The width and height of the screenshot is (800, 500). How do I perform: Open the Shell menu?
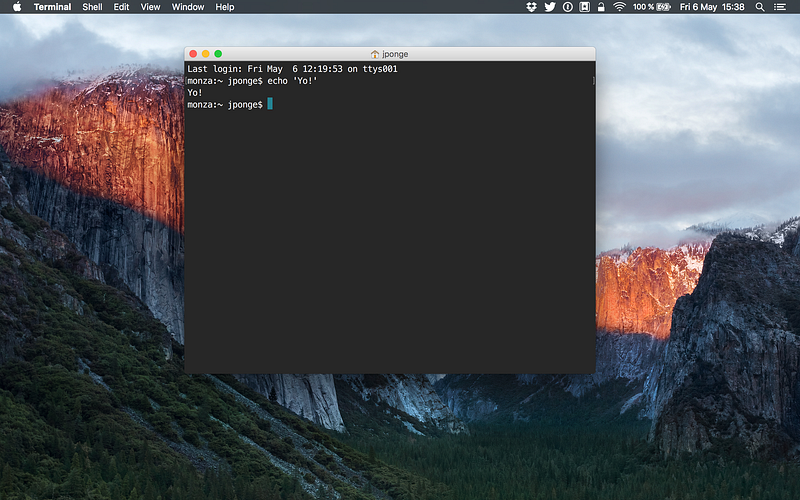click(92, 7)
